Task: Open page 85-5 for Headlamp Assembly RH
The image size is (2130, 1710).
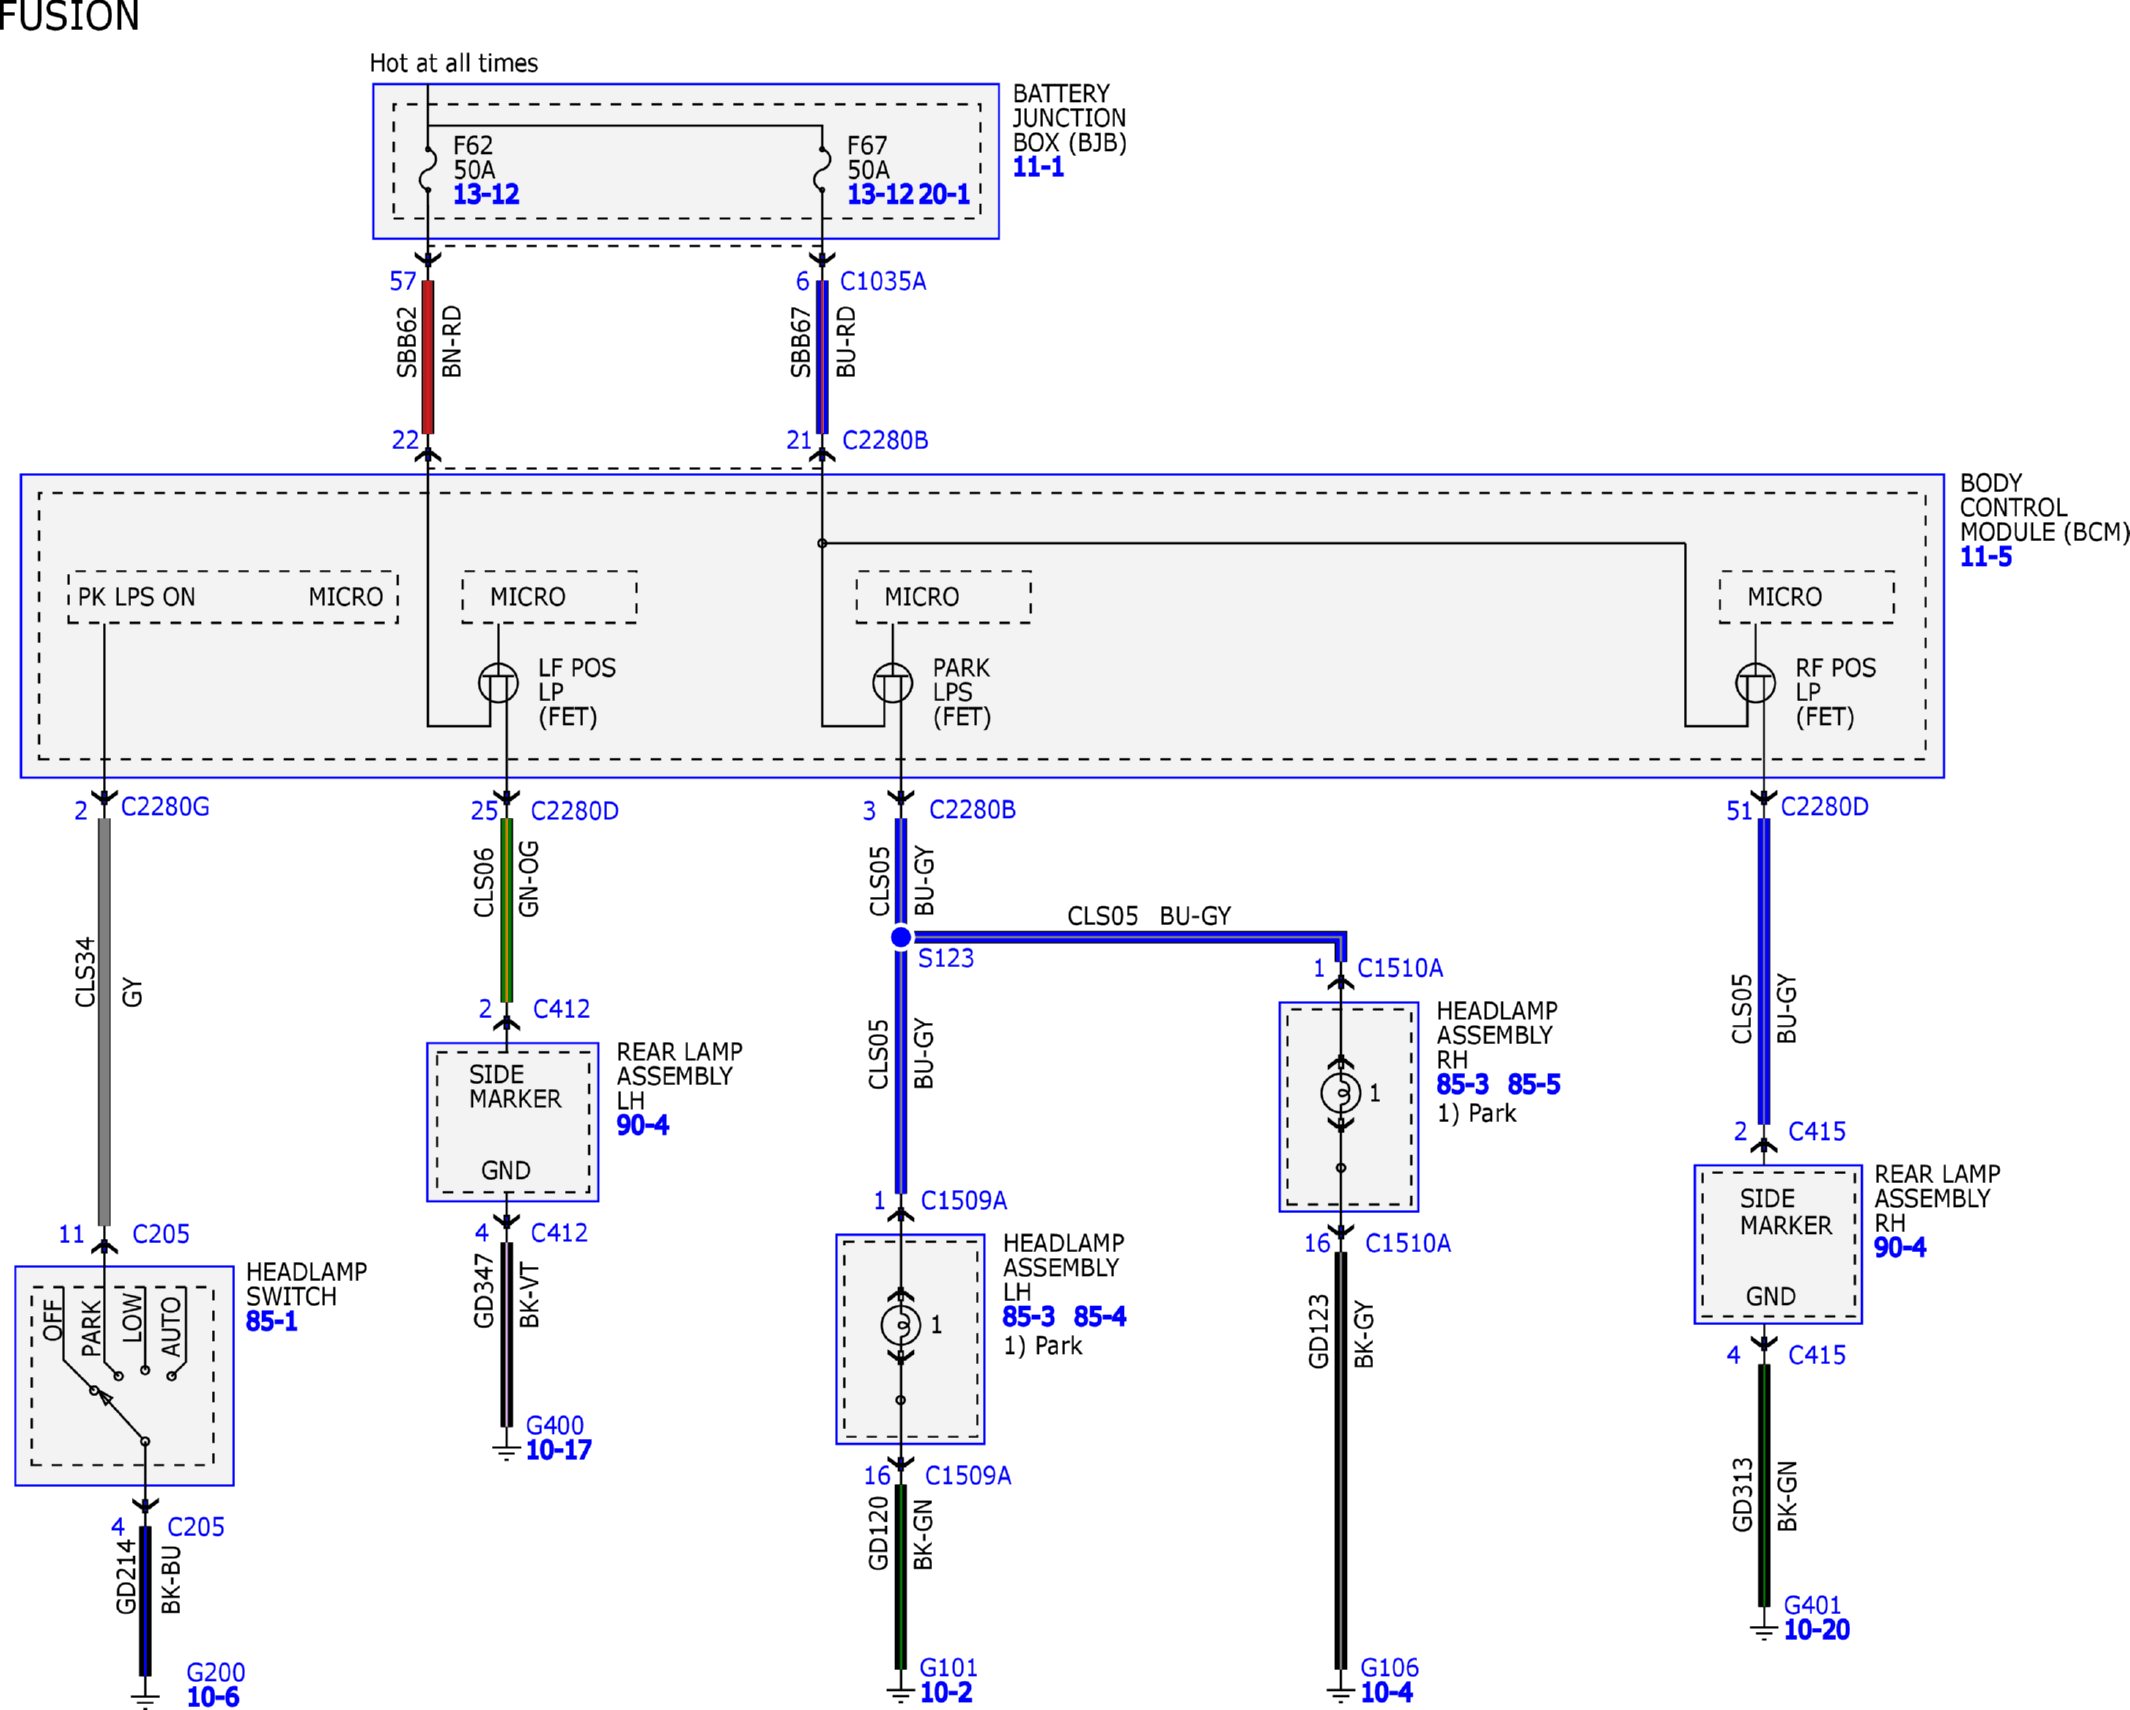Action: pos(1534,1084)
